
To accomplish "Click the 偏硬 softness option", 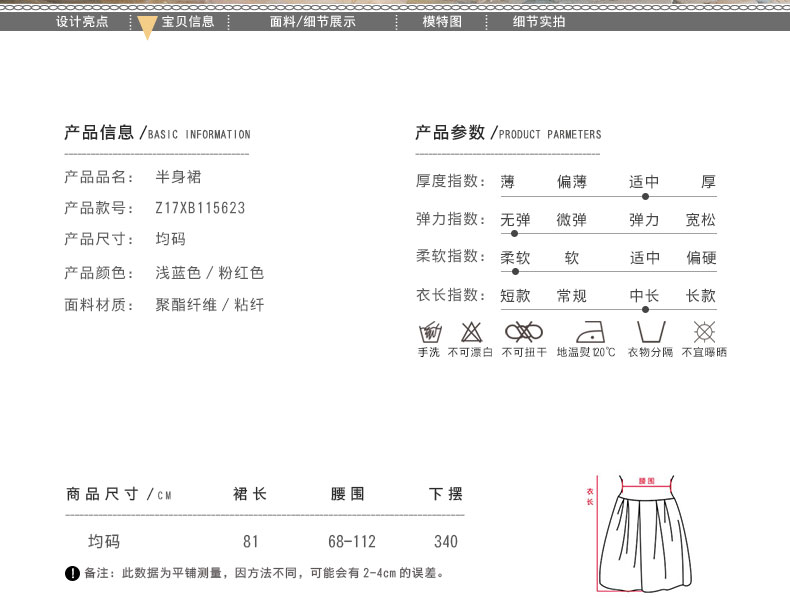I will (701, 257).
